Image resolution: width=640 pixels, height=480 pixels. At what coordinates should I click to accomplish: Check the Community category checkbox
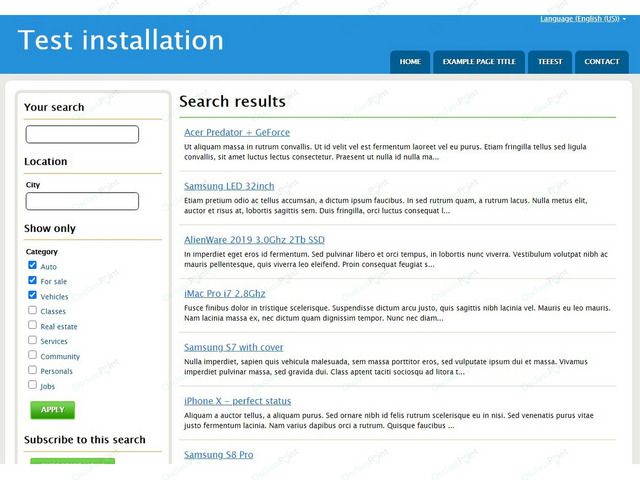click(32, 355)
